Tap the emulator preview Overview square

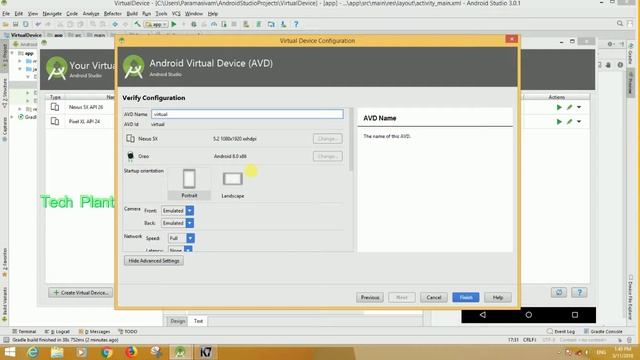pyautogui.click(x=575, y=315)
